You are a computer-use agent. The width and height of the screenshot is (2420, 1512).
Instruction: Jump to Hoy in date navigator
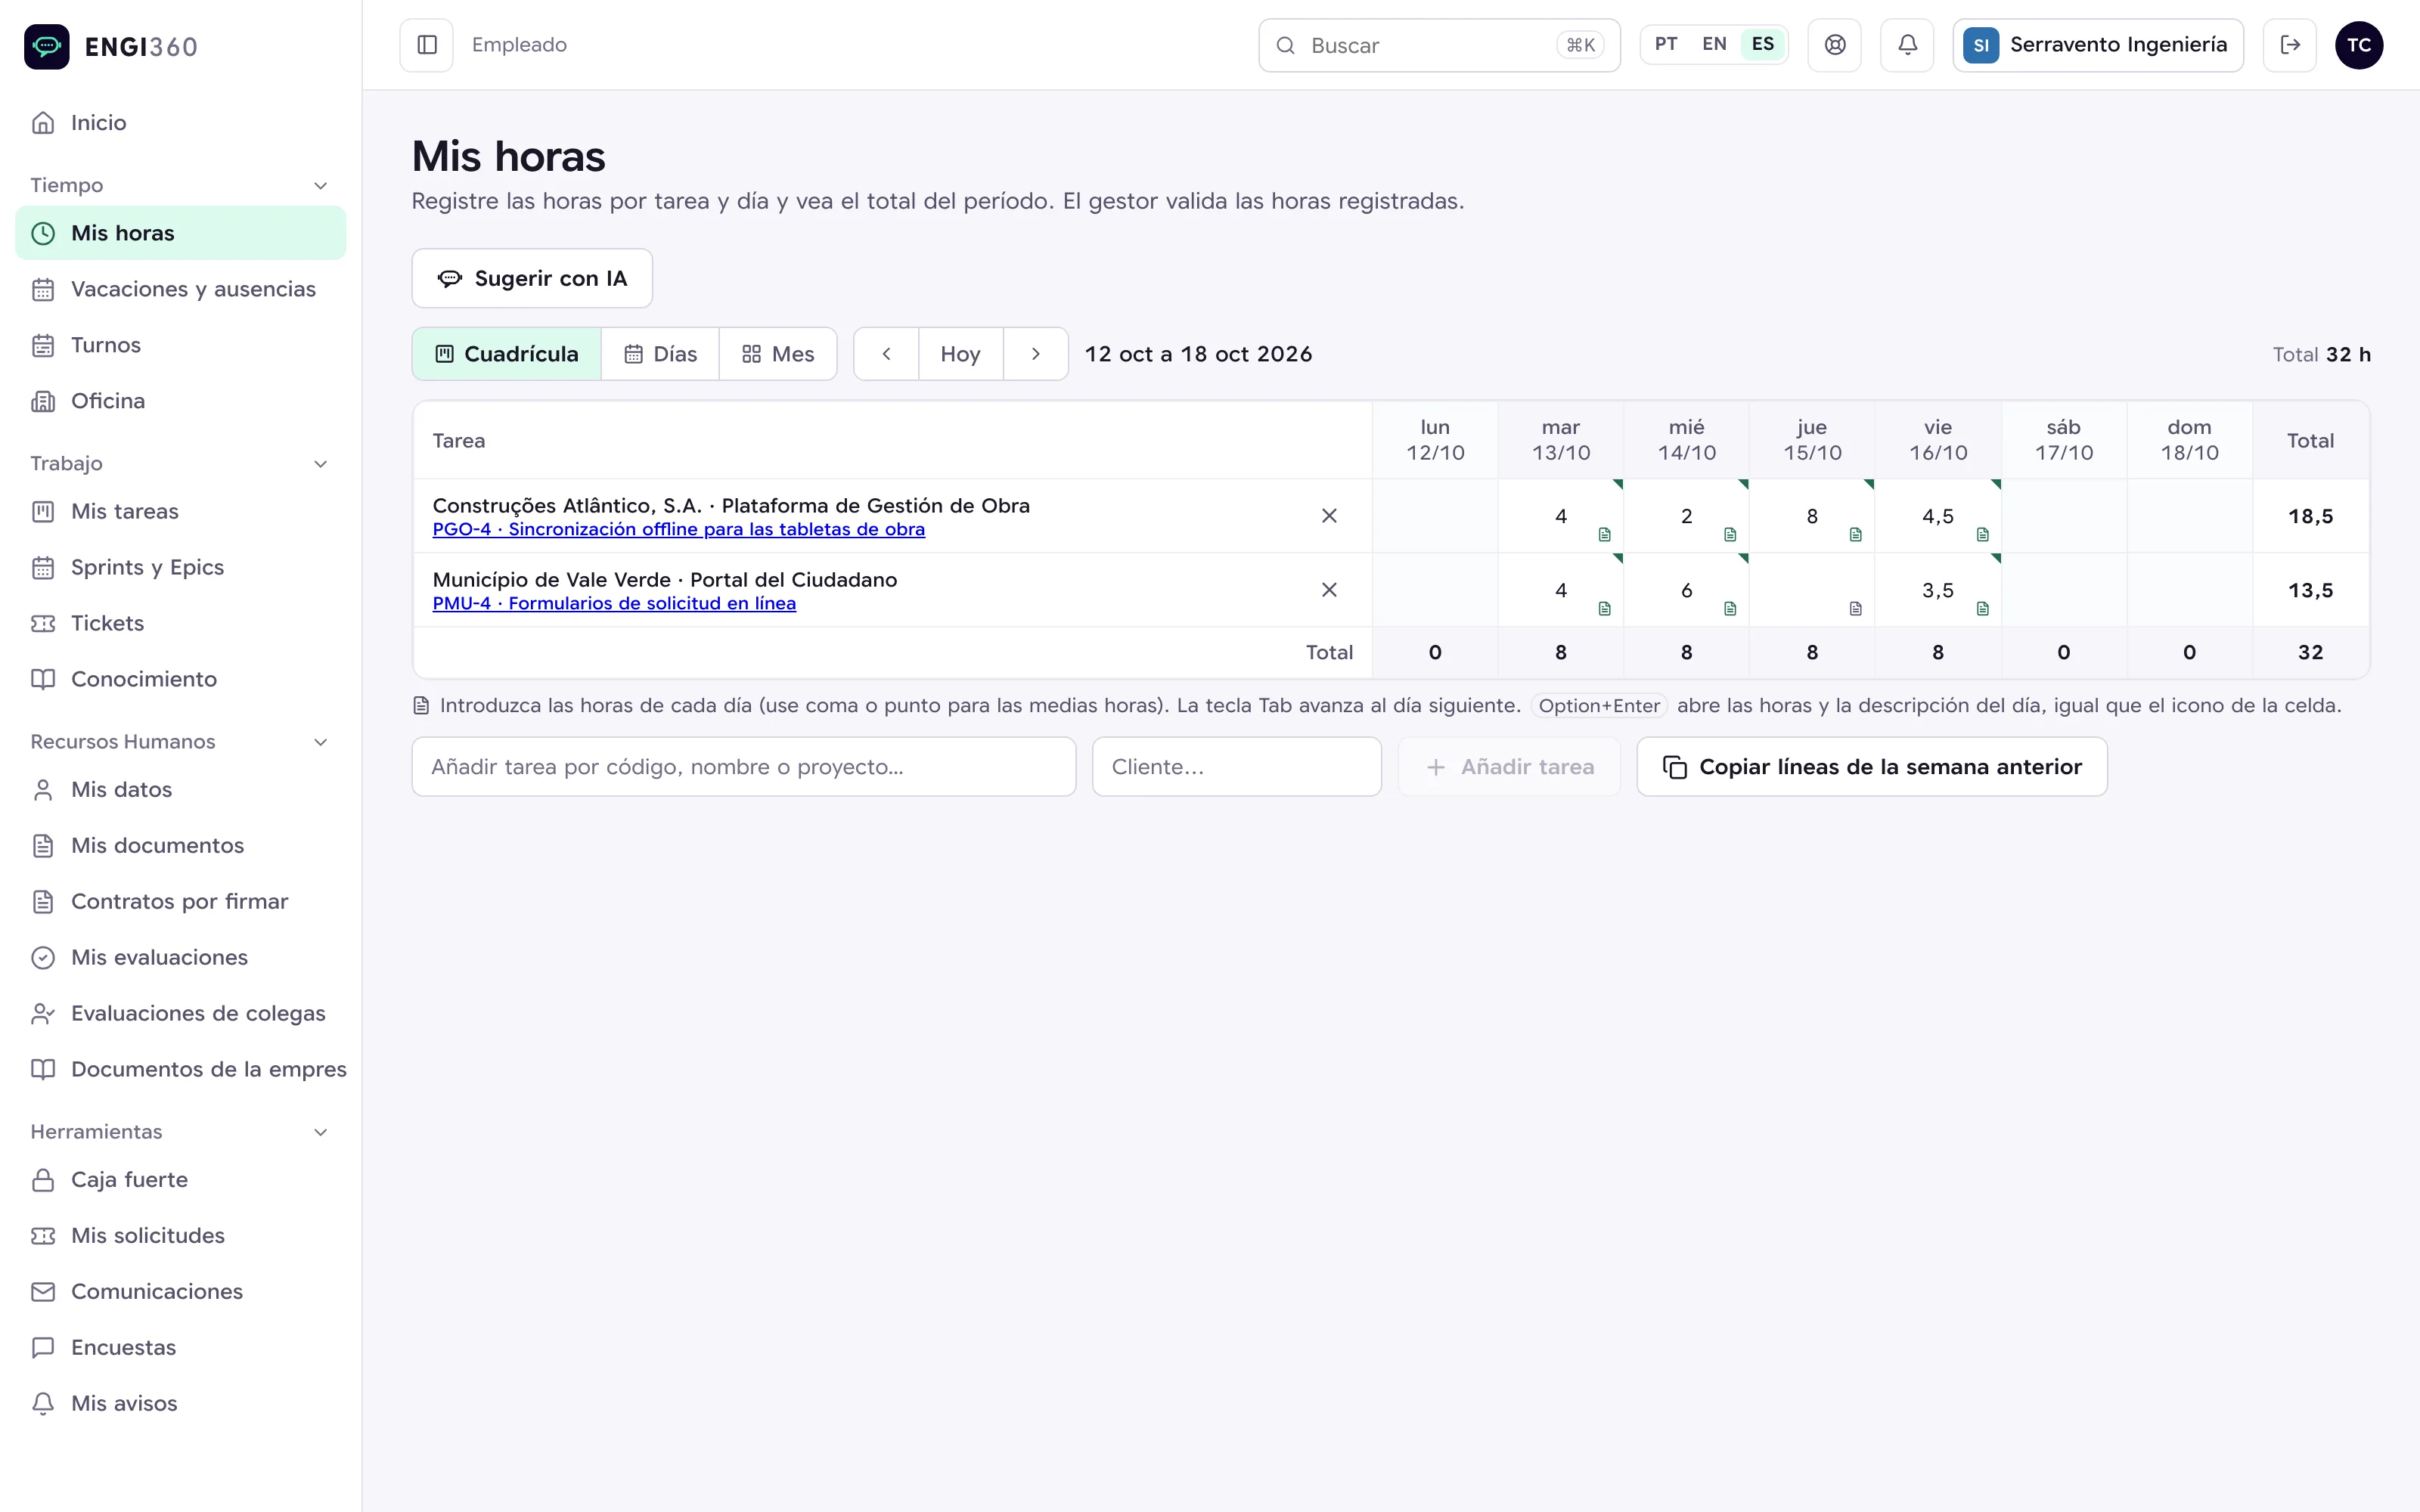(961, 354)
